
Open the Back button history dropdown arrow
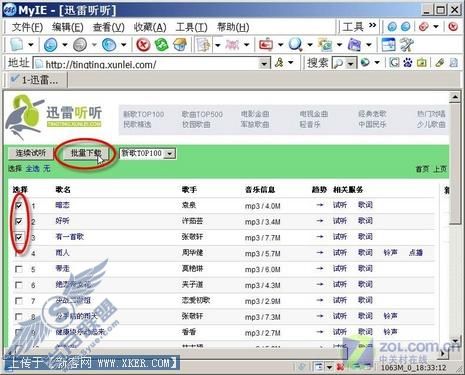(65, 45)
